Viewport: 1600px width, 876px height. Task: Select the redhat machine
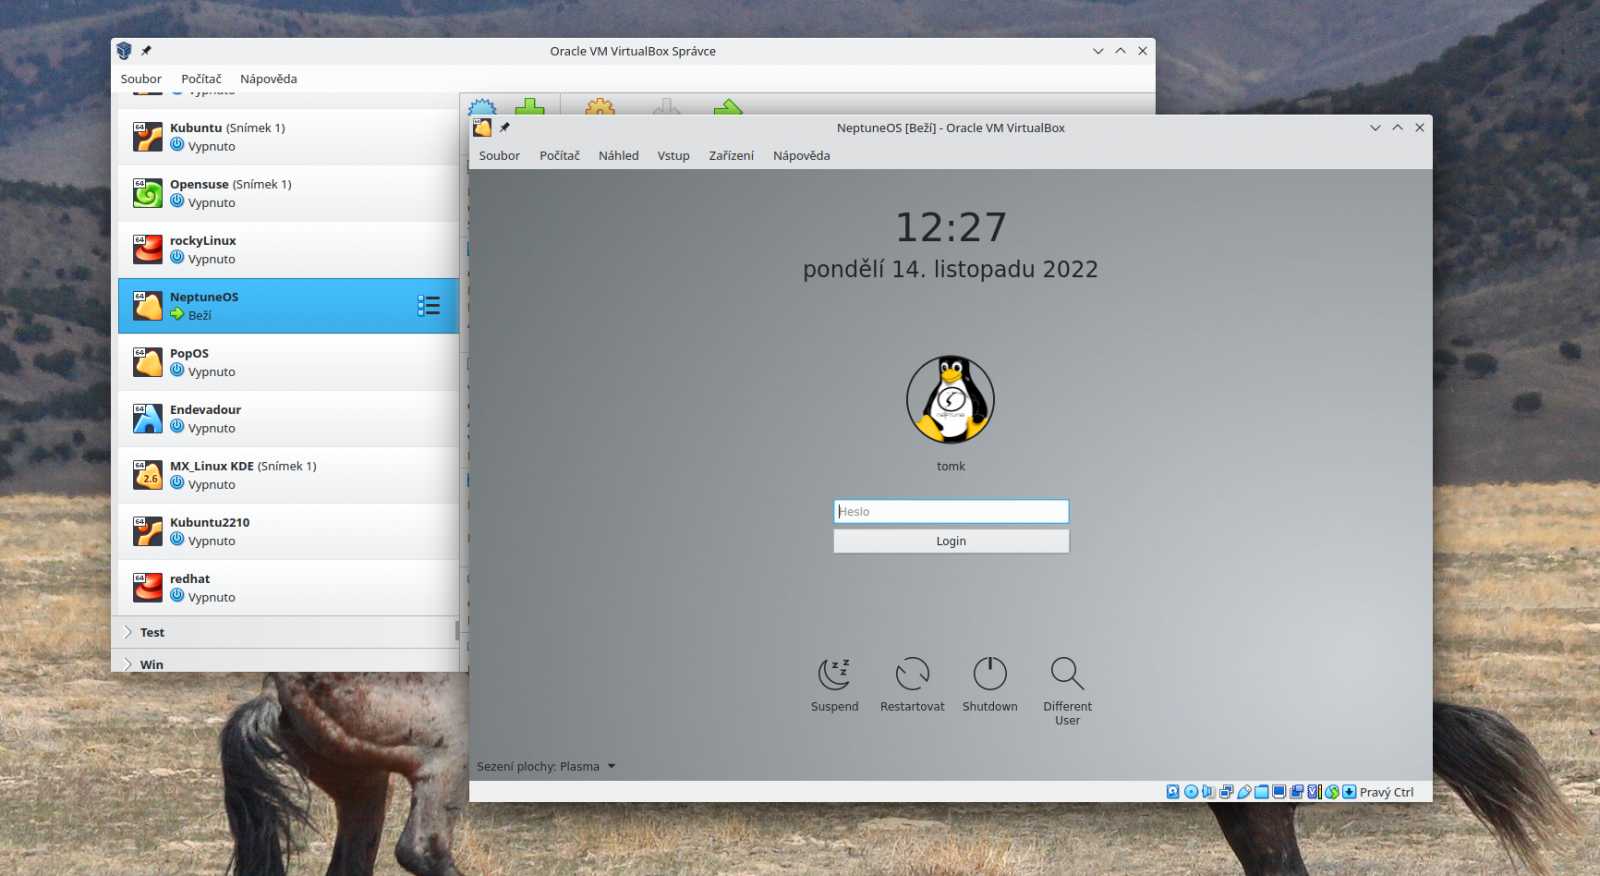pyautogui.click(x=288, y=587)
